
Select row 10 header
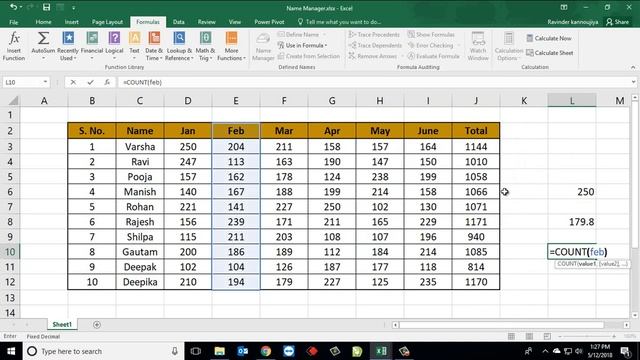(10, 252)
